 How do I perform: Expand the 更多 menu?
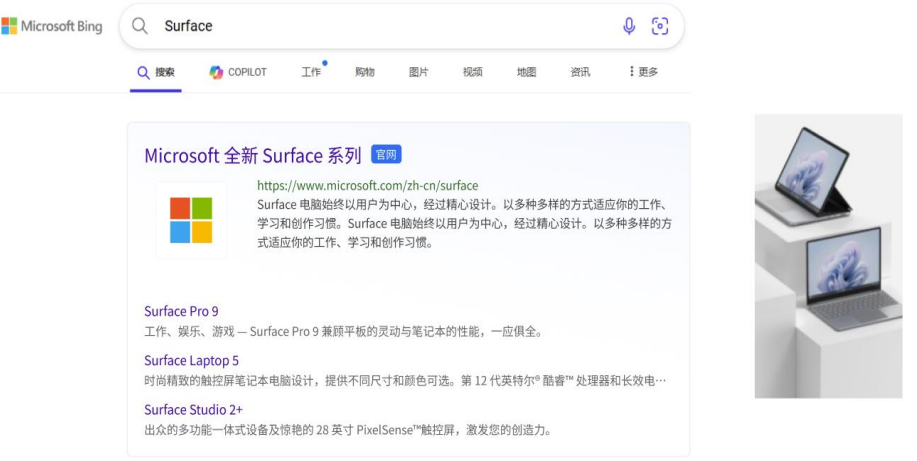[643, 71]
